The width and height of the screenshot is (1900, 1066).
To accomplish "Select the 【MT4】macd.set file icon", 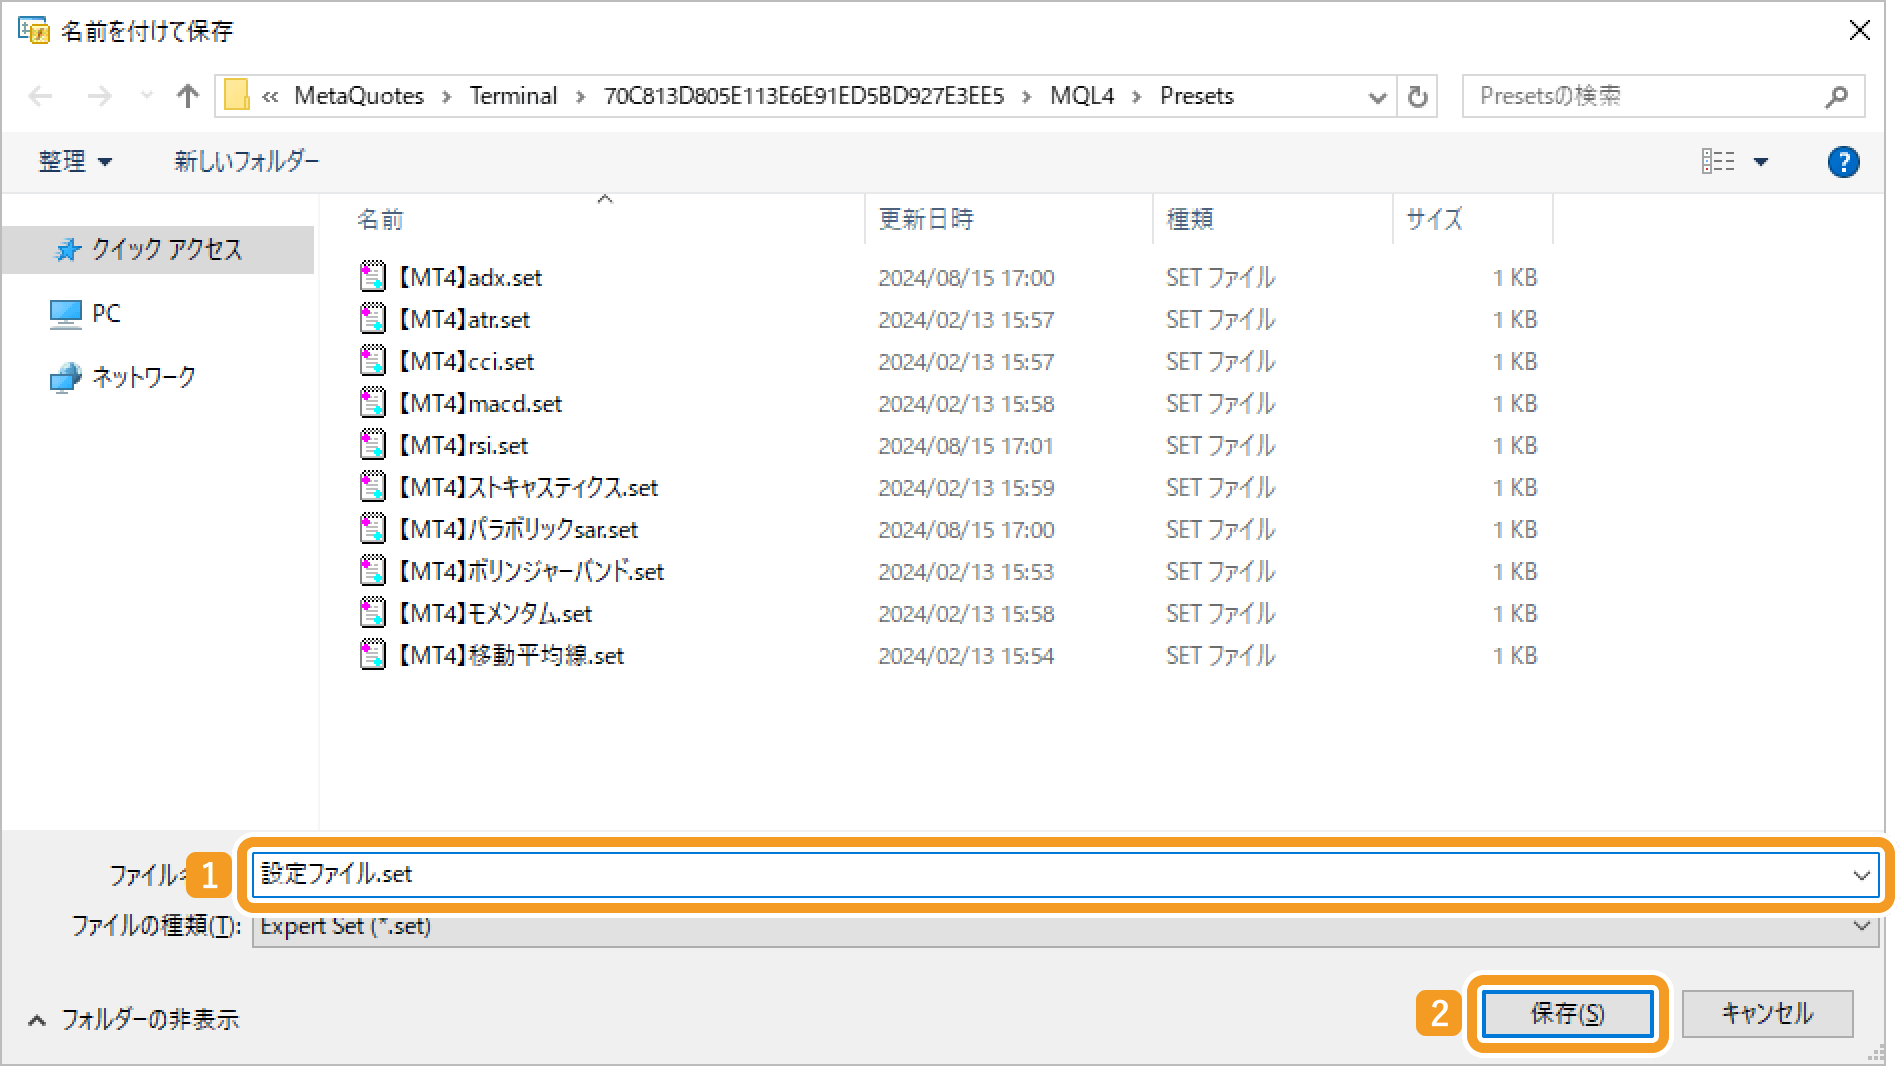I will [x=373, y=403].
